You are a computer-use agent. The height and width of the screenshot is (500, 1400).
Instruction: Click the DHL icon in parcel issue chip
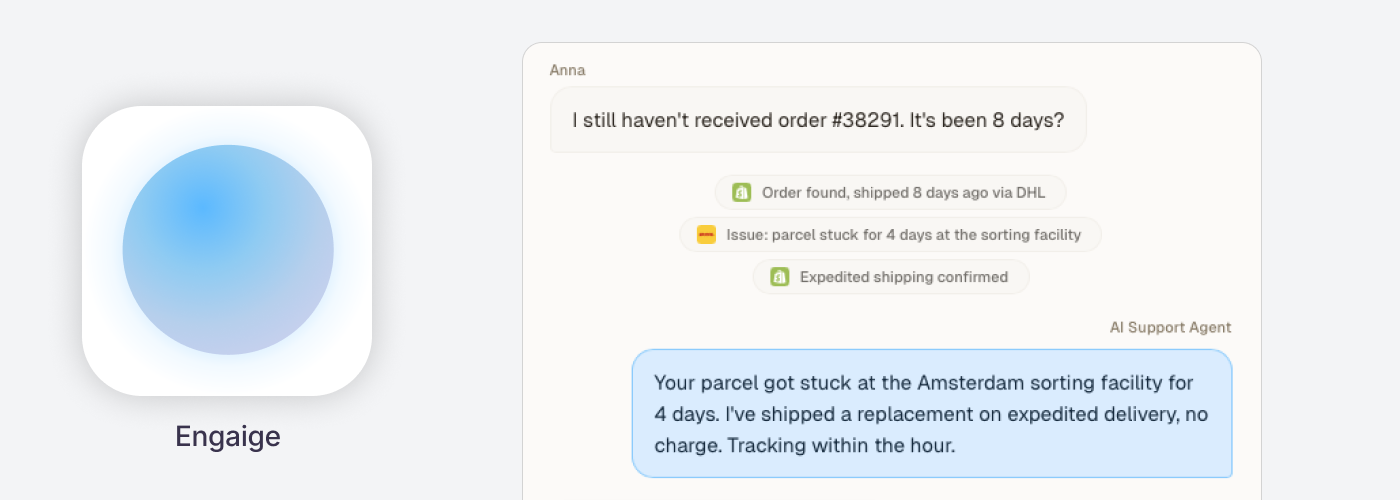coord(706,235)
